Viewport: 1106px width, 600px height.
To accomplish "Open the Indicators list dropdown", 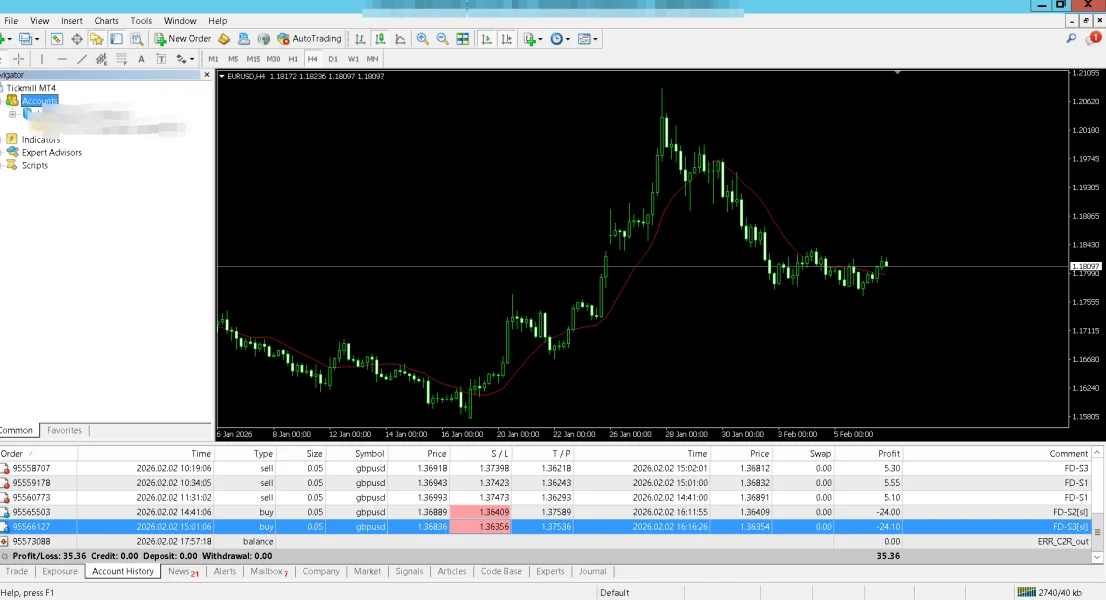I will pos(533,39).
